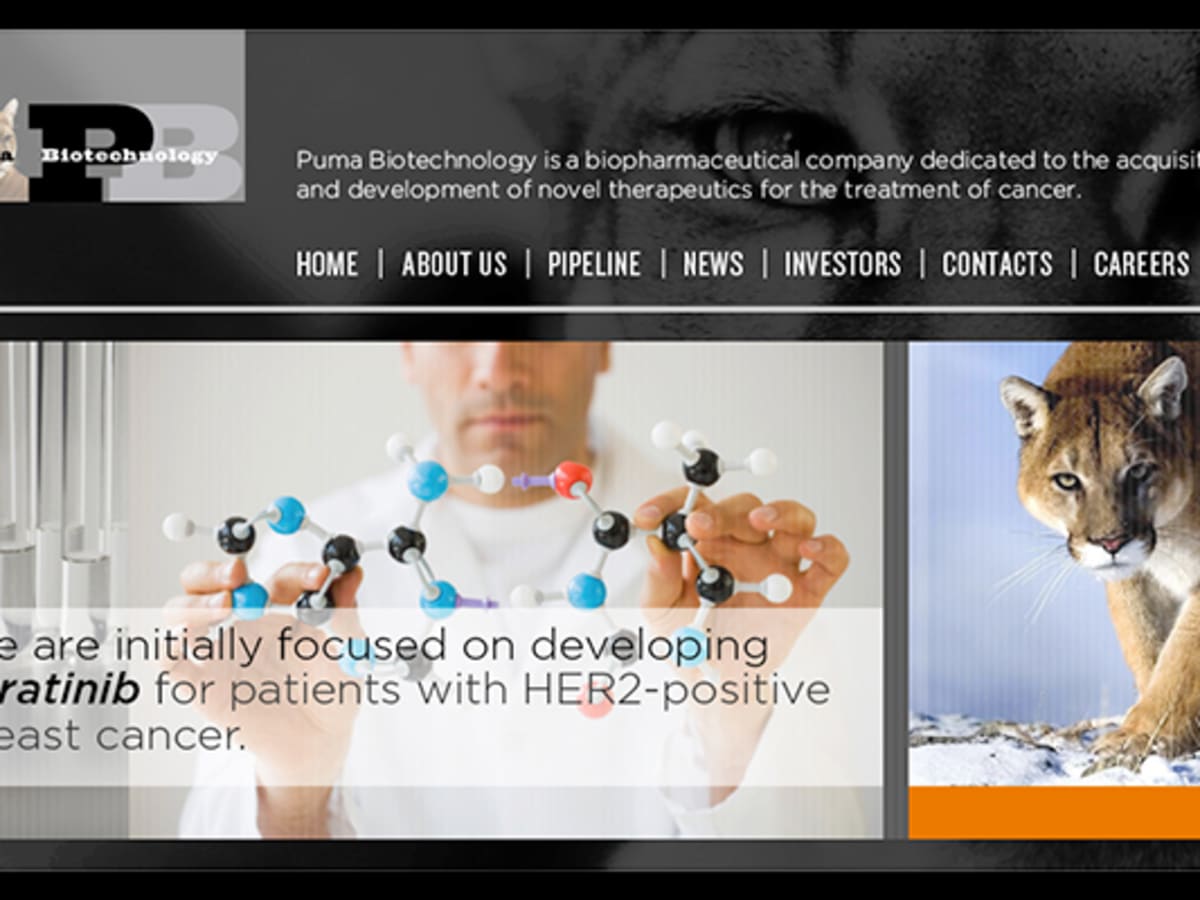This screenshot has height=900, width=1200.
Task: Click the red atom on molecule model
Action: (x=573, y=479)
